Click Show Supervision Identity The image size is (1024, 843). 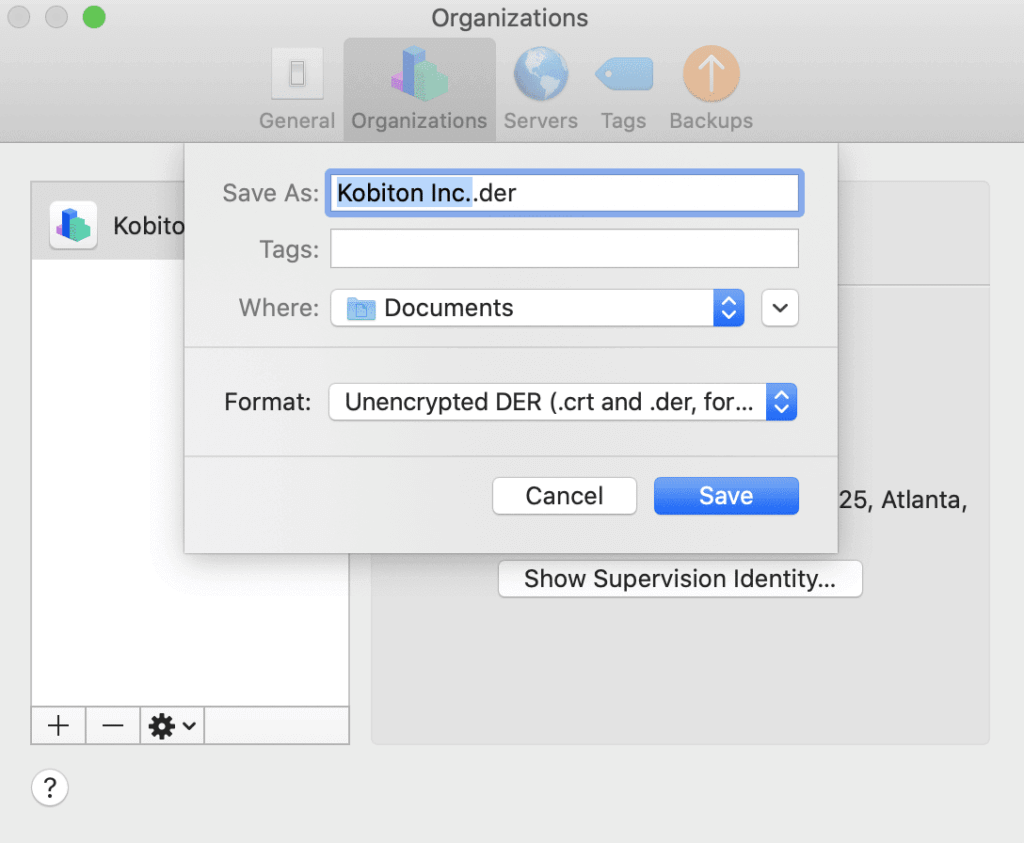(x=679, y=579)
